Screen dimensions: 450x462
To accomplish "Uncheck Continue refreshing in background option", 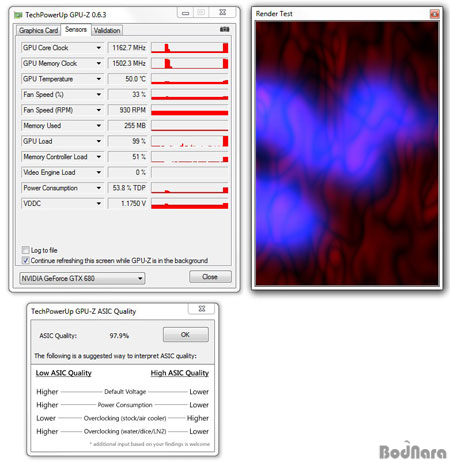I will pyautogui.click(x=25, y=260).
